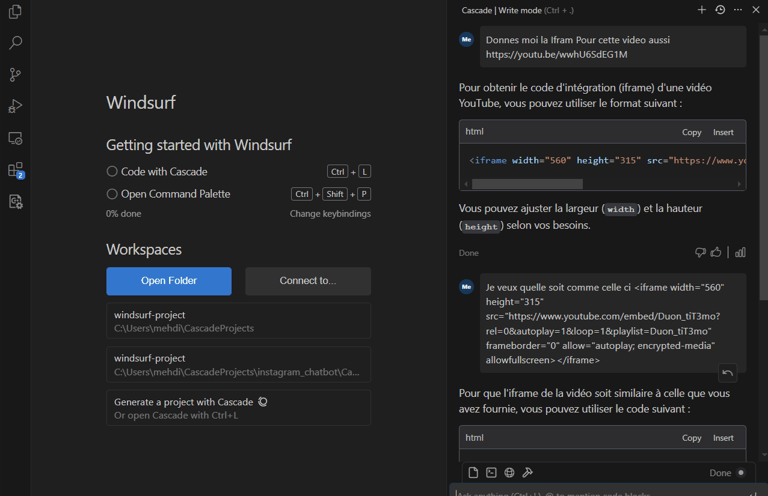Screen dimensions: 768x496
Task: Open the Extensions view with badge 2
Action: [16, 170]
